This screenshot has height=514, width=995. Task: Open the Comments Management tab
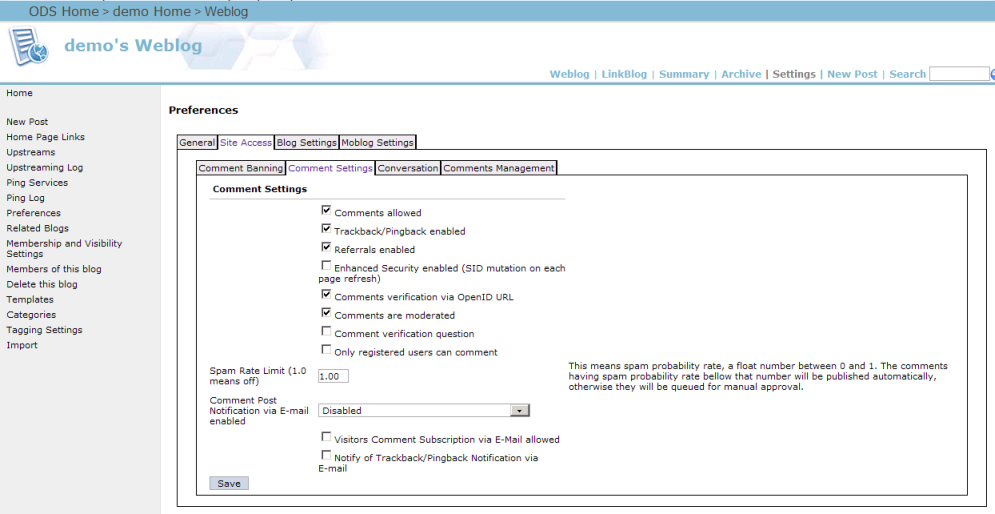pyautogui.click(x=498, y=168)
